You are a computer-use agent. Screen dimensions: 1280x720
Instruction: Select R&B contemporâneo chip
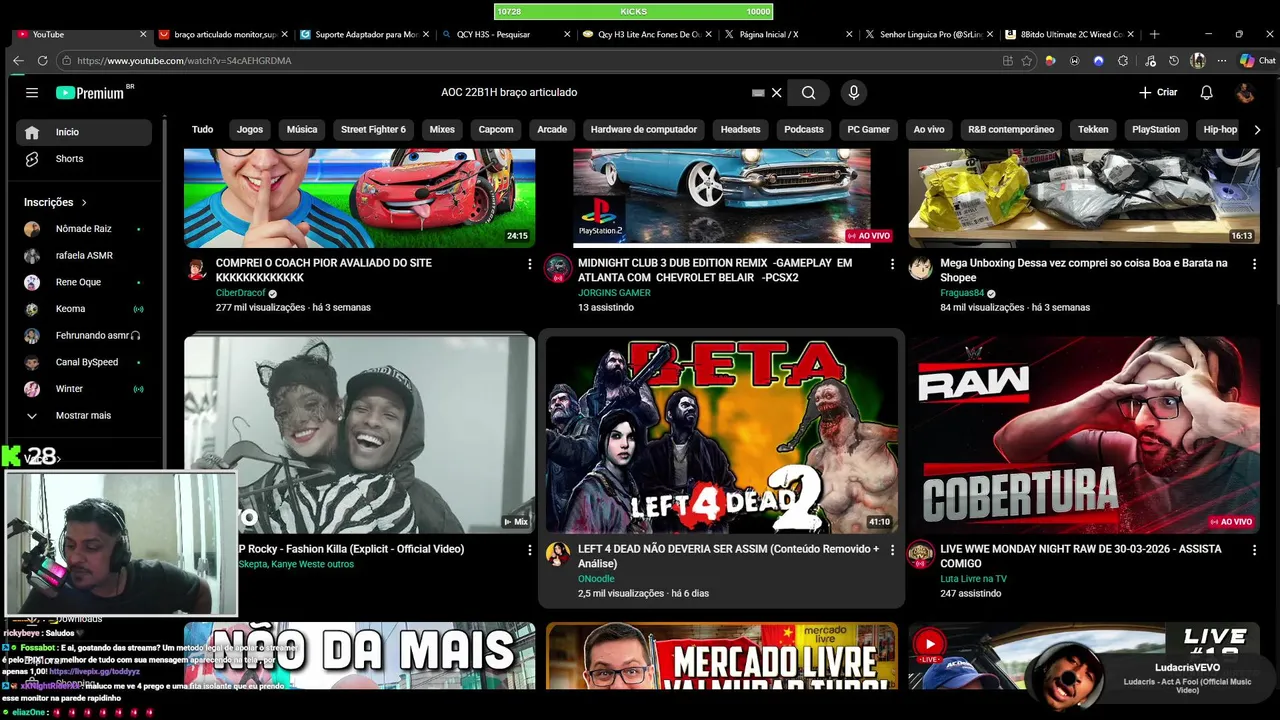pos(1011,129)
